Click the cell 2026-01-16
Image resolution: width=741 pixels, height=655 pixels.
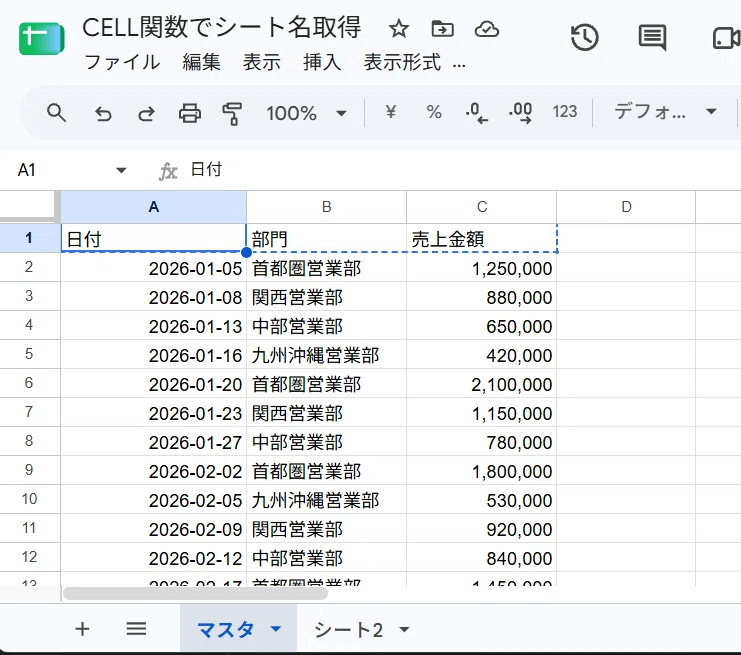(154, 355)
